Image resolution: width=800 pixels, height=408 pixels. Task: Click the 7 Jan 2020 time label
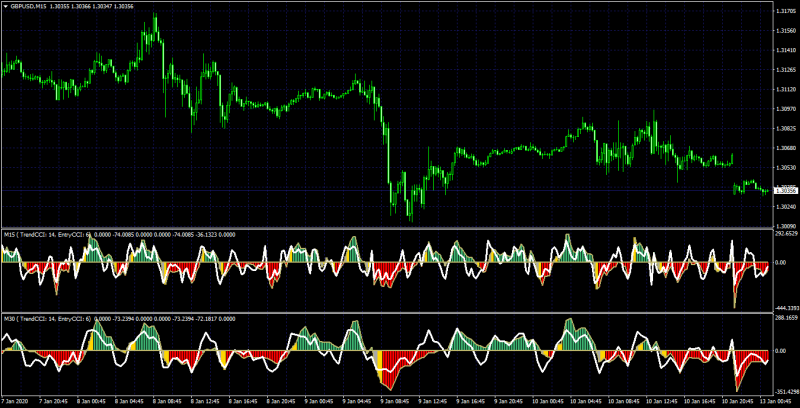pos(15,402)
